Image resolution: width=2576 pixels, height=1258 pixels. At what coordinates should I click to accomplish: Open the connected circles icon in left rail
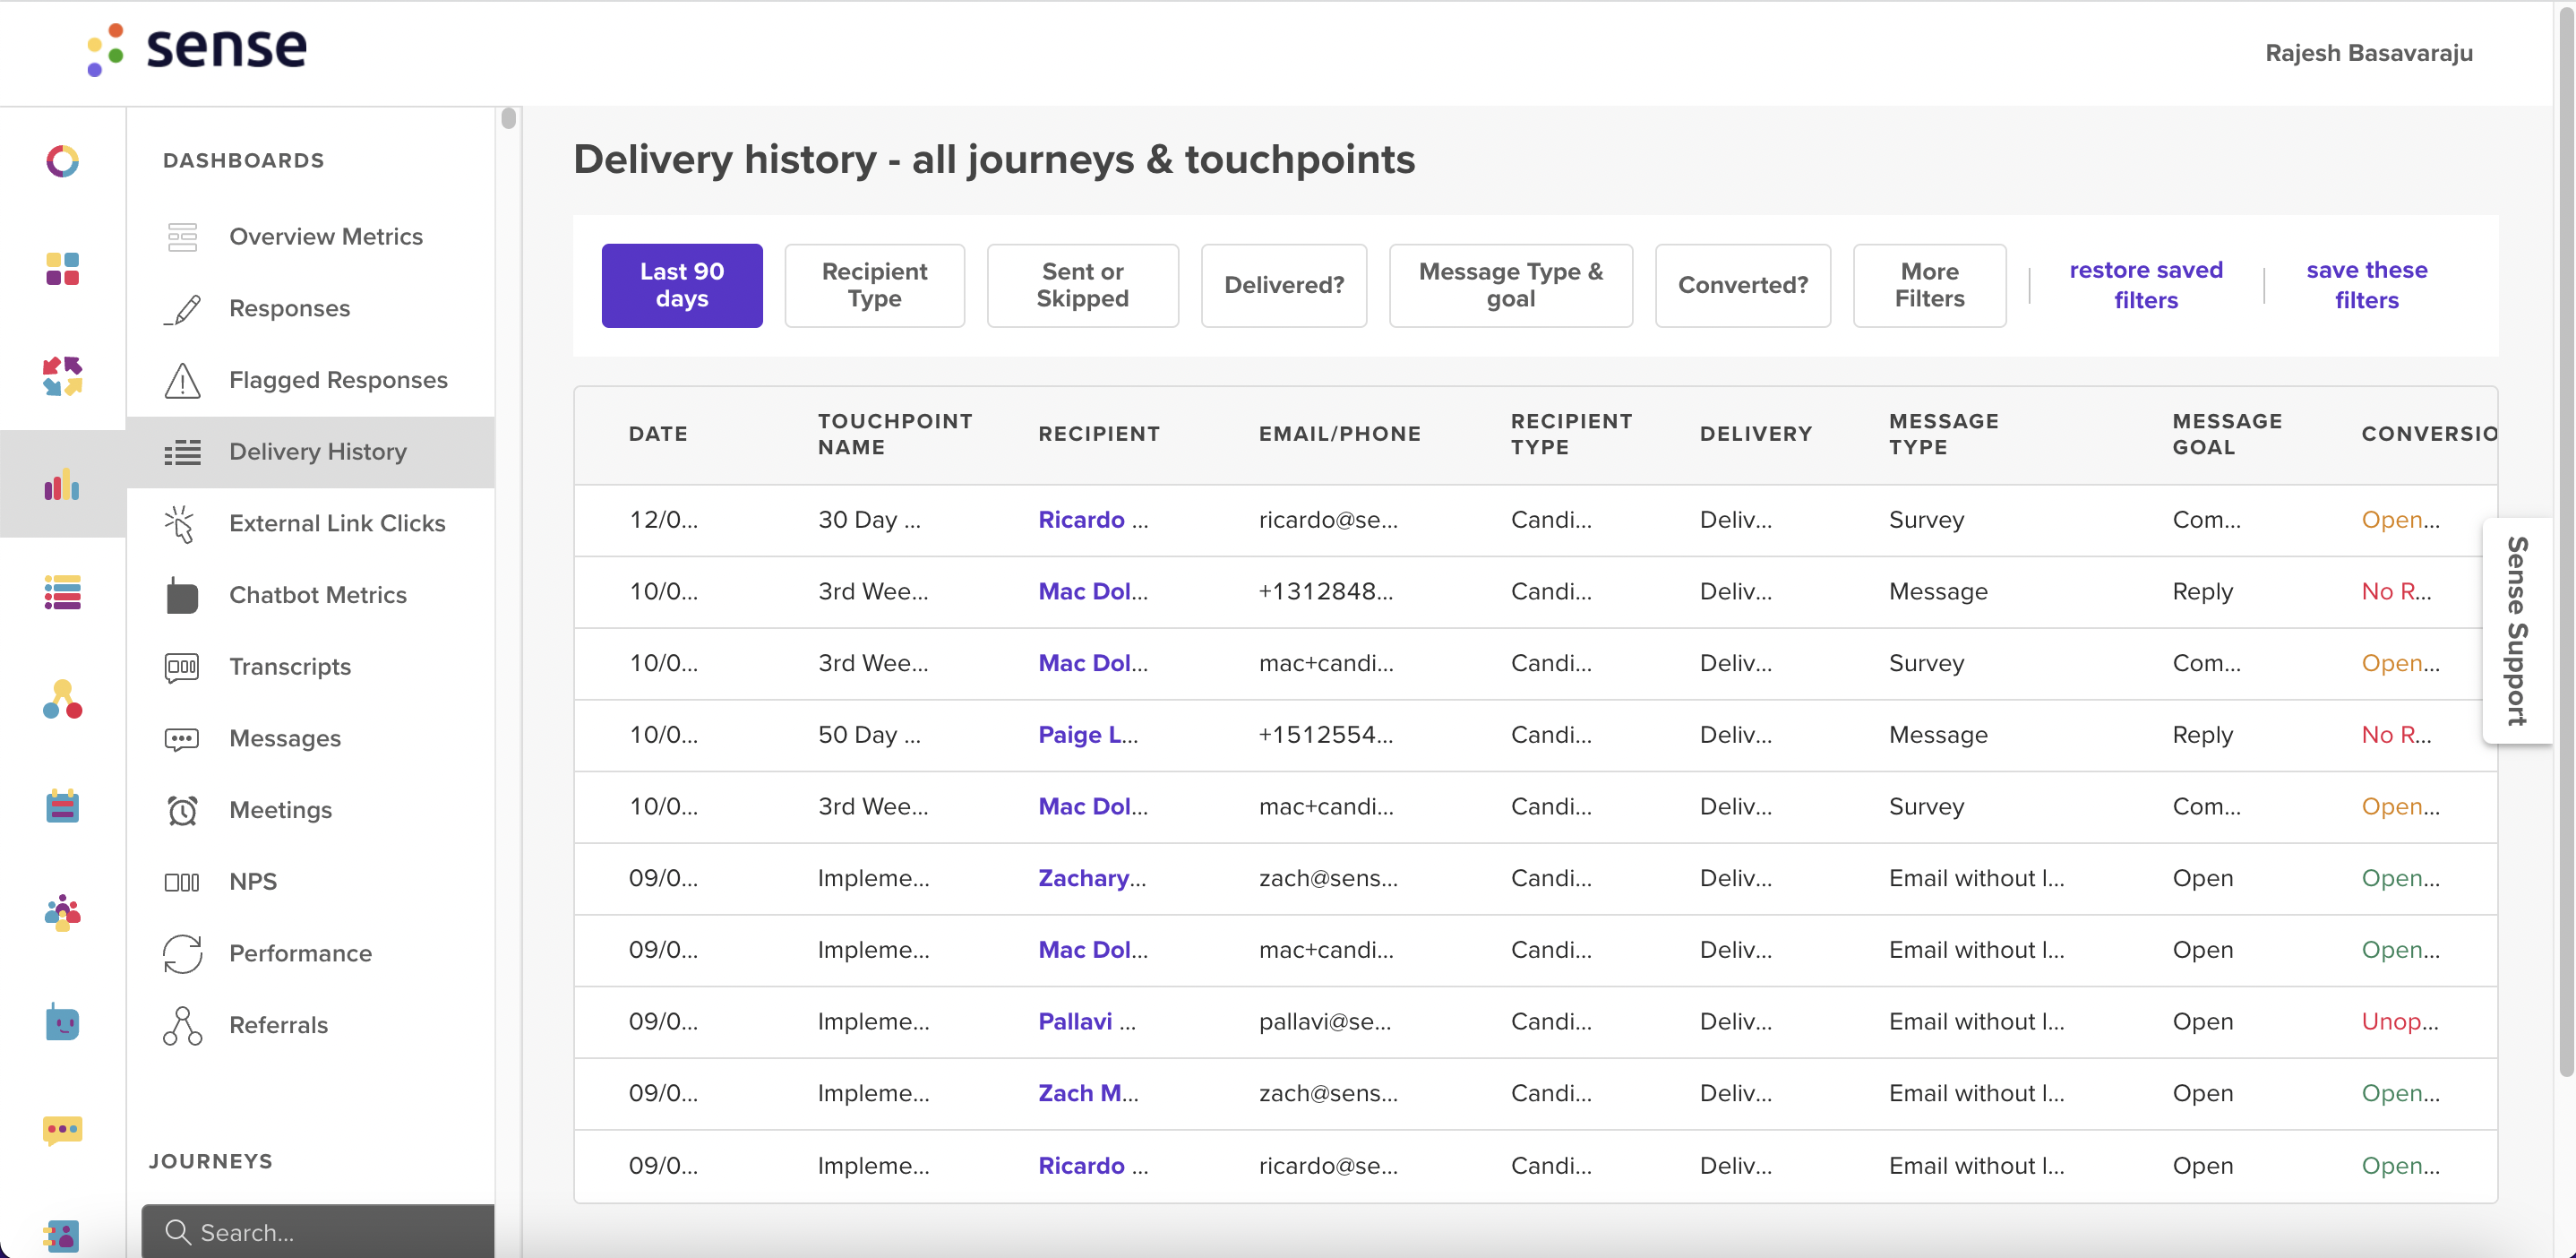point(62,699)
